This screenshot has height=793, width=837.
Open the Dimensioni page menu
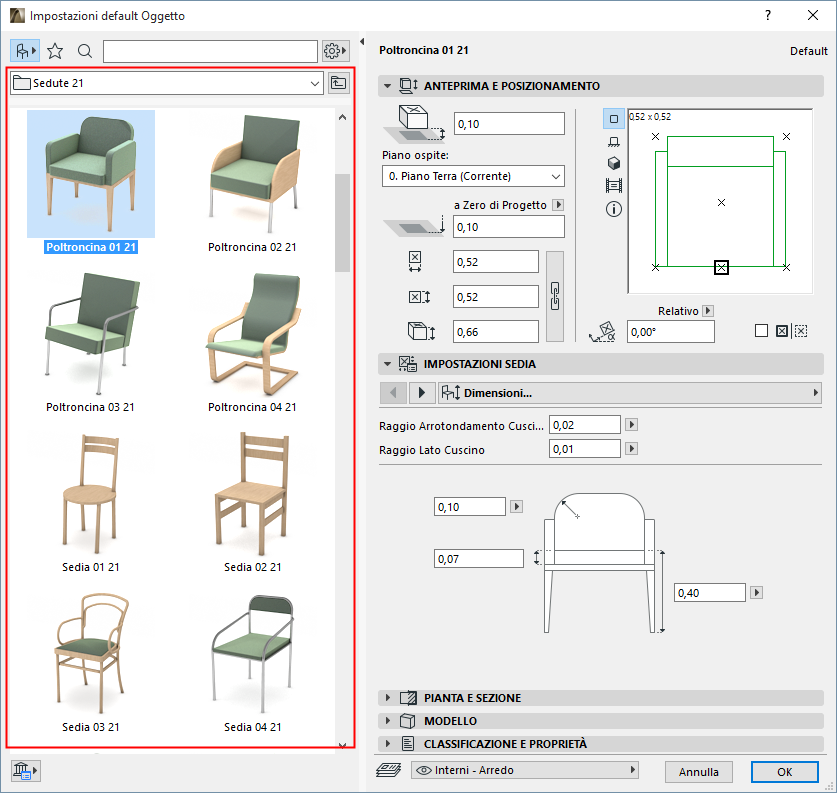tap(630, 393)
